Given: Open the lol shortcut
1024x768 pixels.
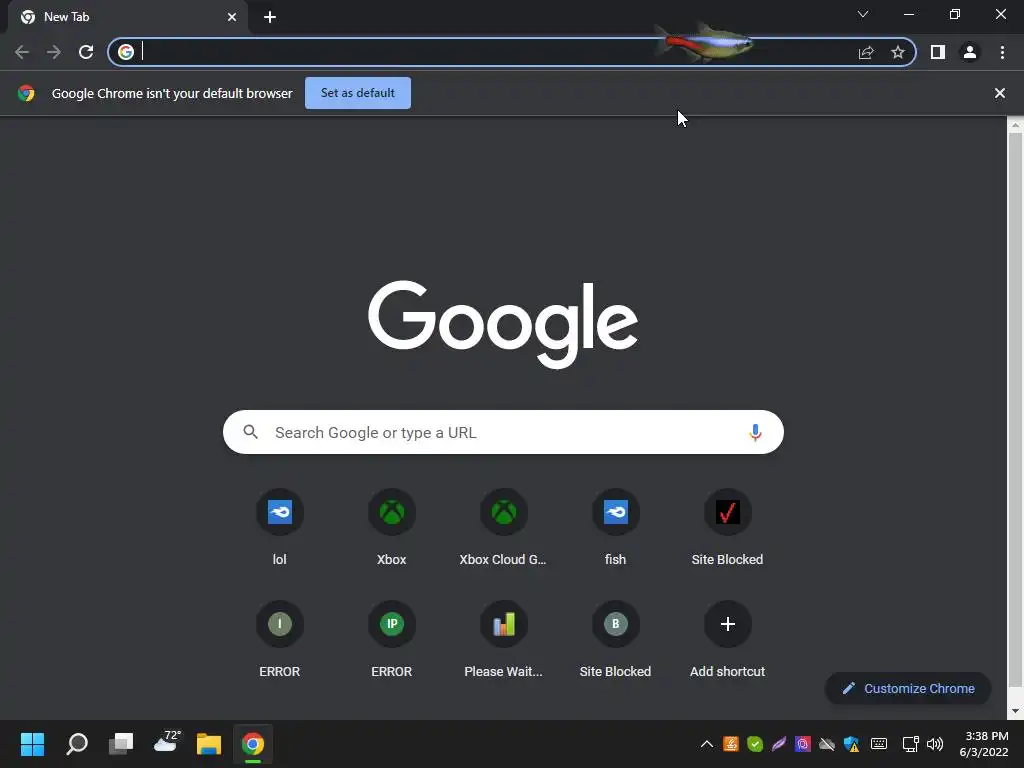Looking at the screenshot, I should [x=280, y=528].
